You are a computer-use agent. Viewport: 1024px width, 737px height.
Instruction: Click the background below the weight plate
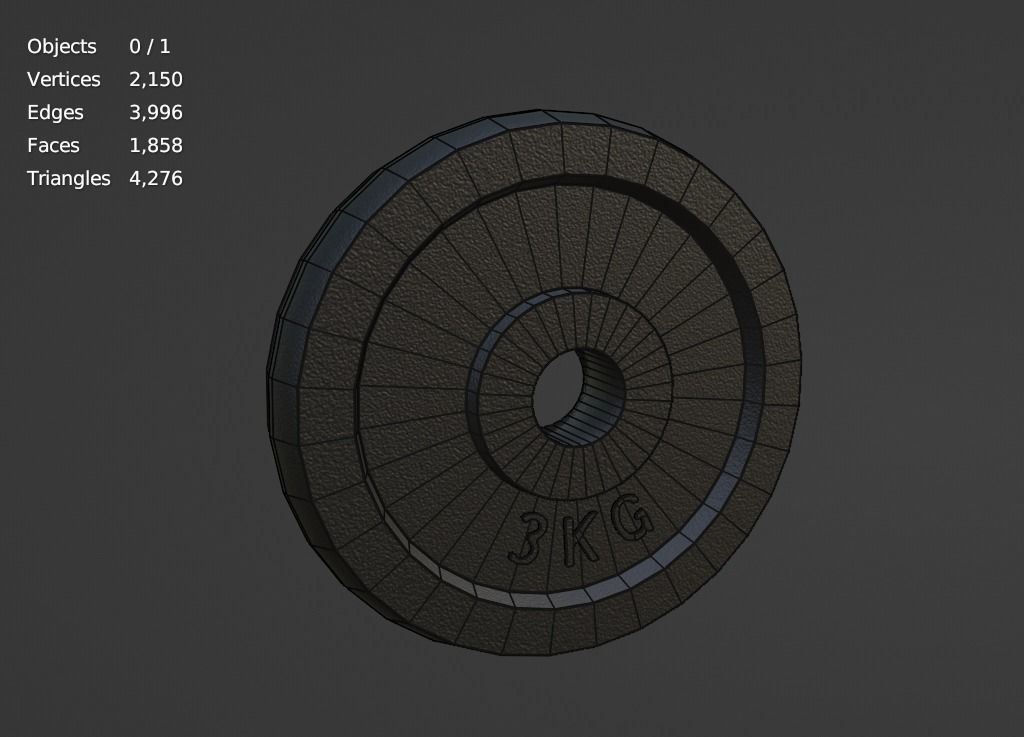[x=550, y=700]
